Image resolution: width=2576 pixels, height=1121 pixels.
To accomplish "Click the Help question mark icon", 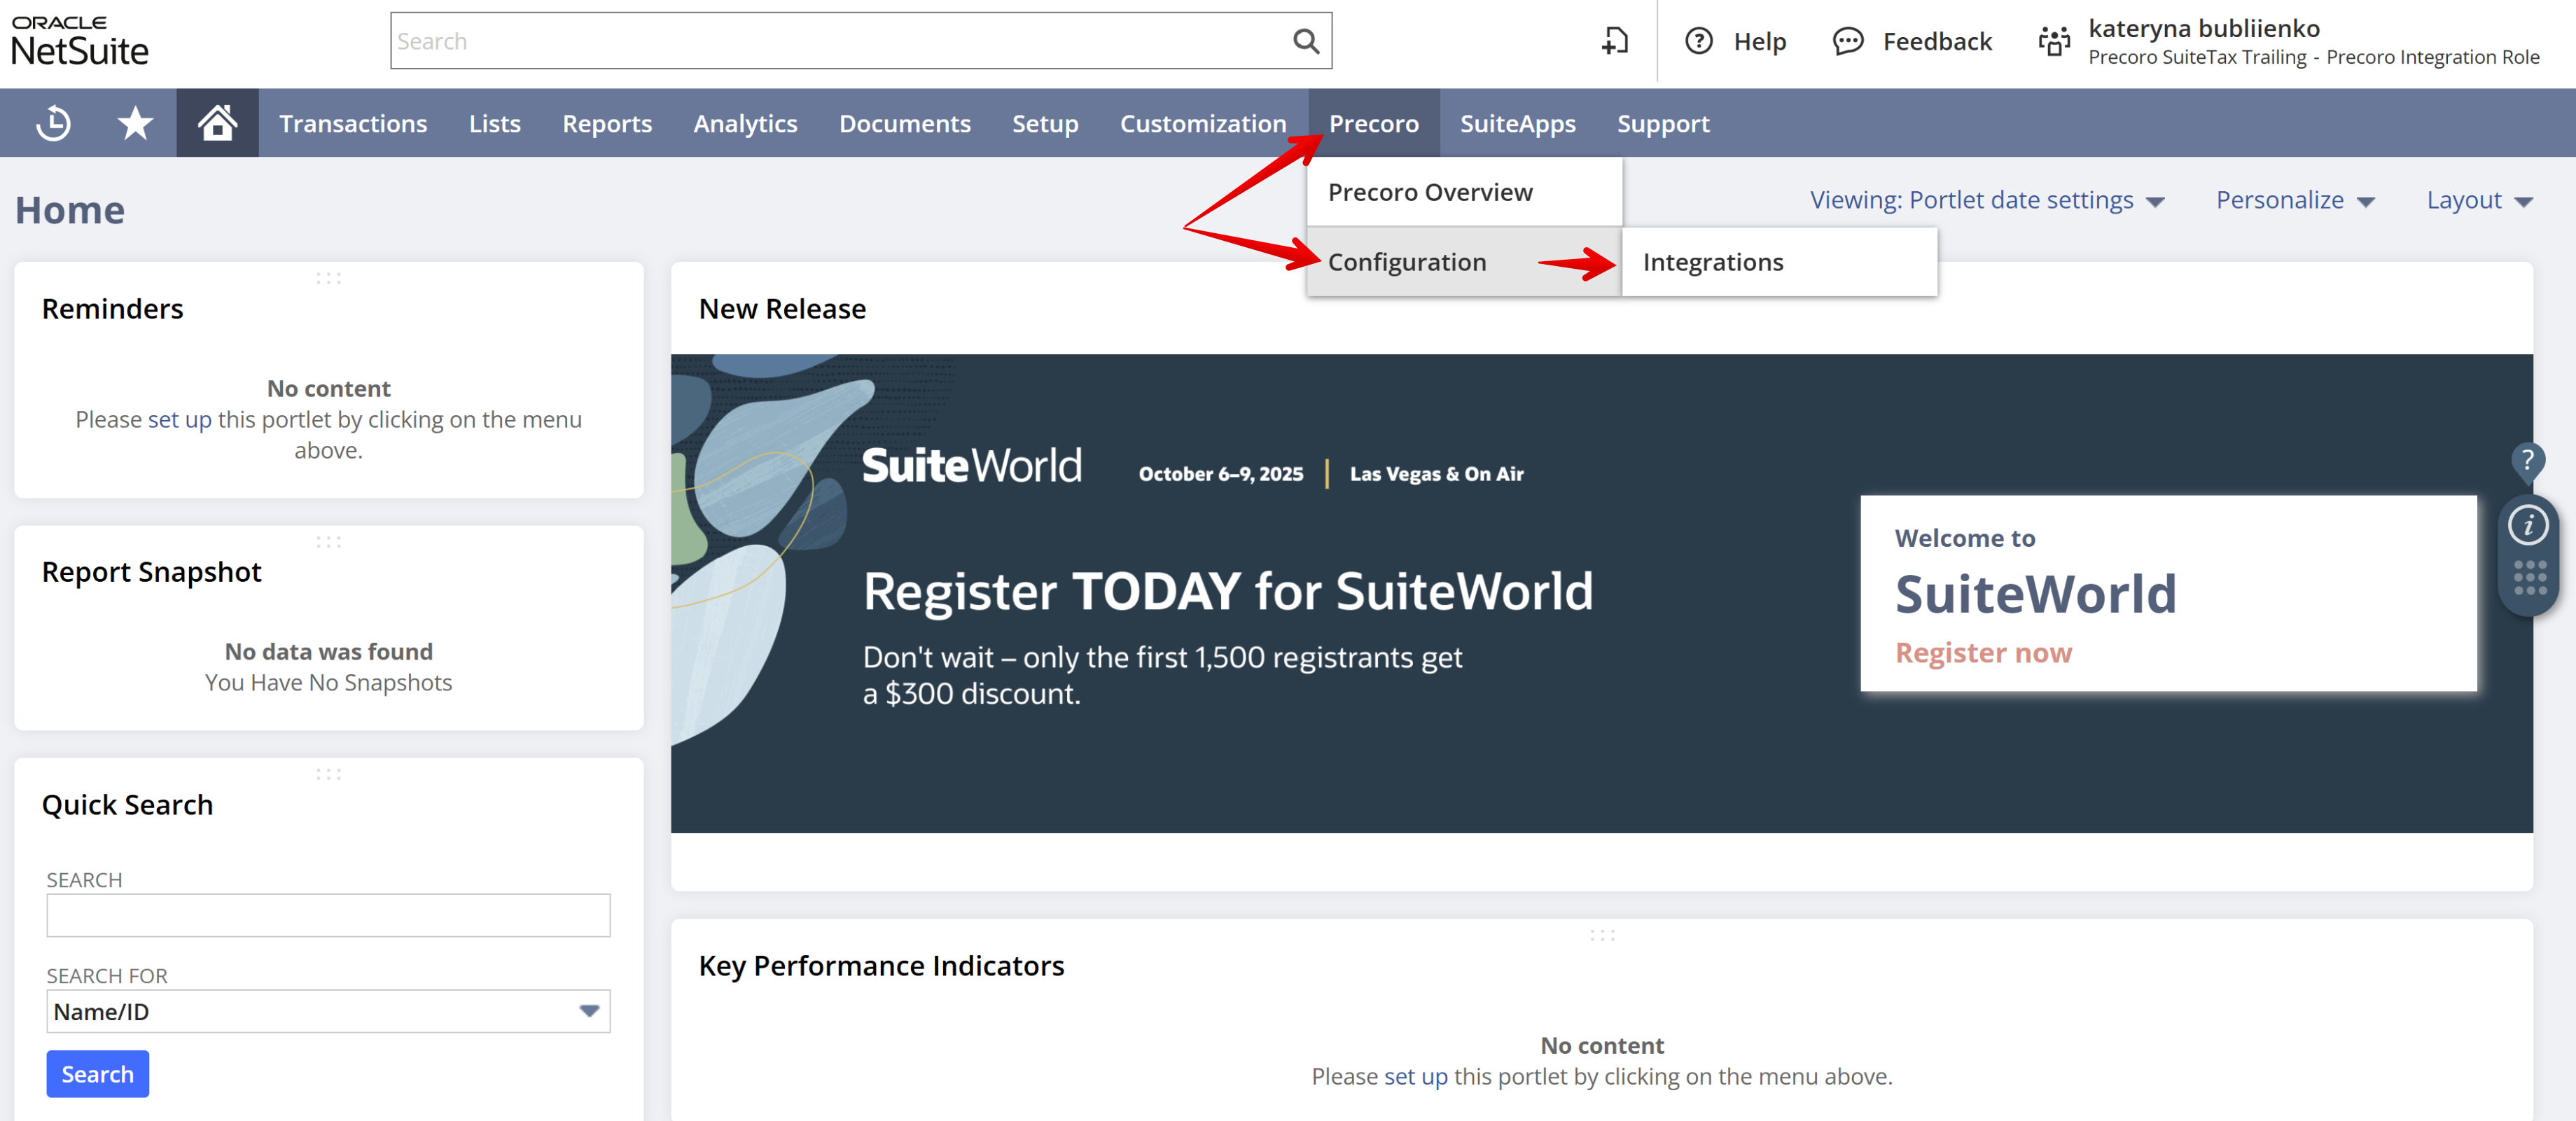I will coord(1698,41).
